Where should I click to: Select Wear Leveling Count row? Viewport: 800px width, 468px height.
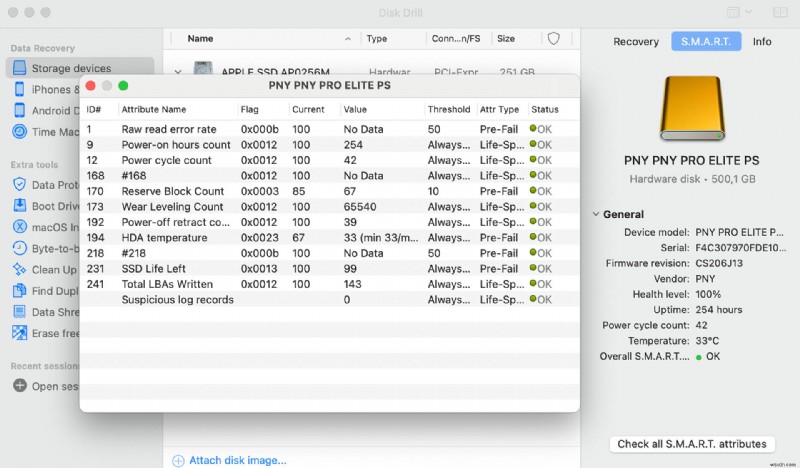click(x=330, y=207)
